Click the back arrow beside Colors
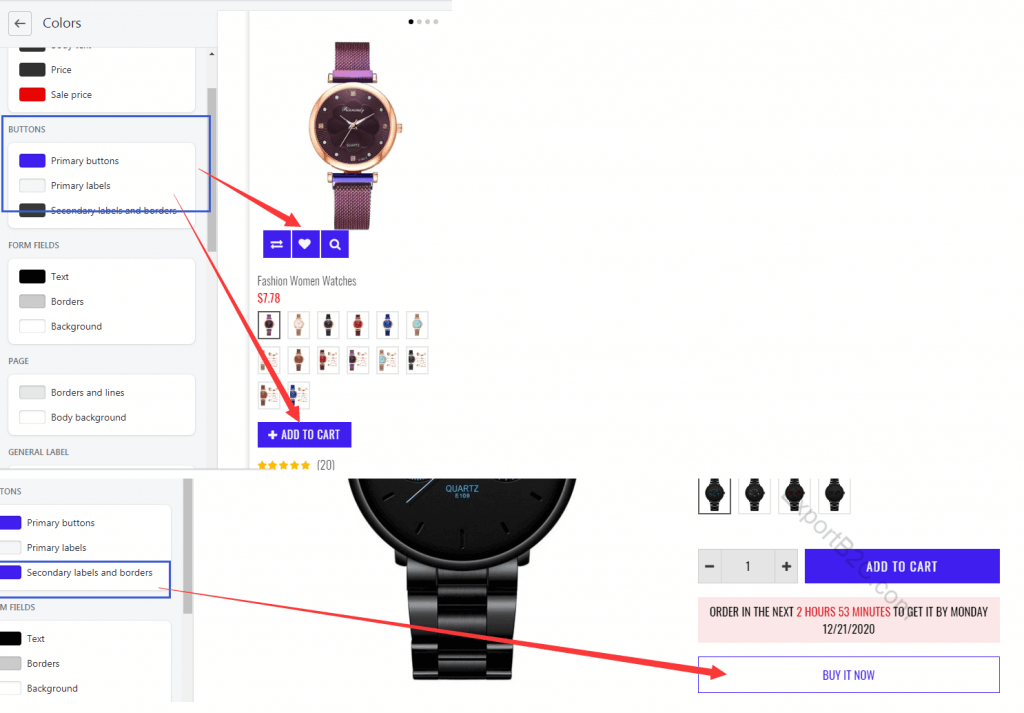Viewport: 1024px width, 713px height. (x=20, y=24)
